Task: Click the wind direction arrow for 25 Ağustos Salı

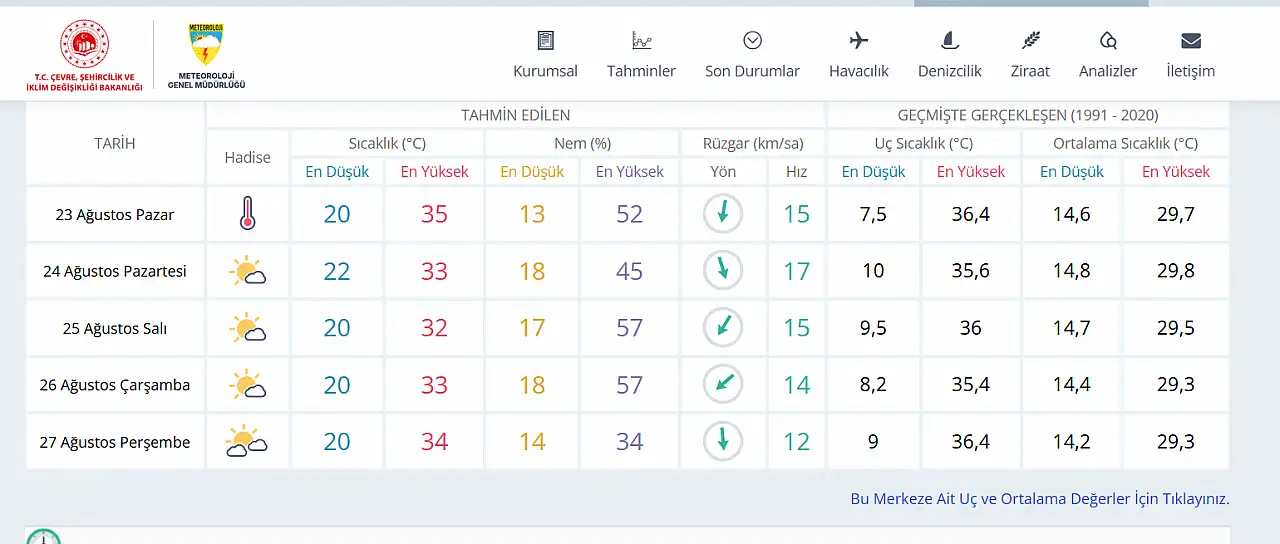Action: [x=723, y=328]
